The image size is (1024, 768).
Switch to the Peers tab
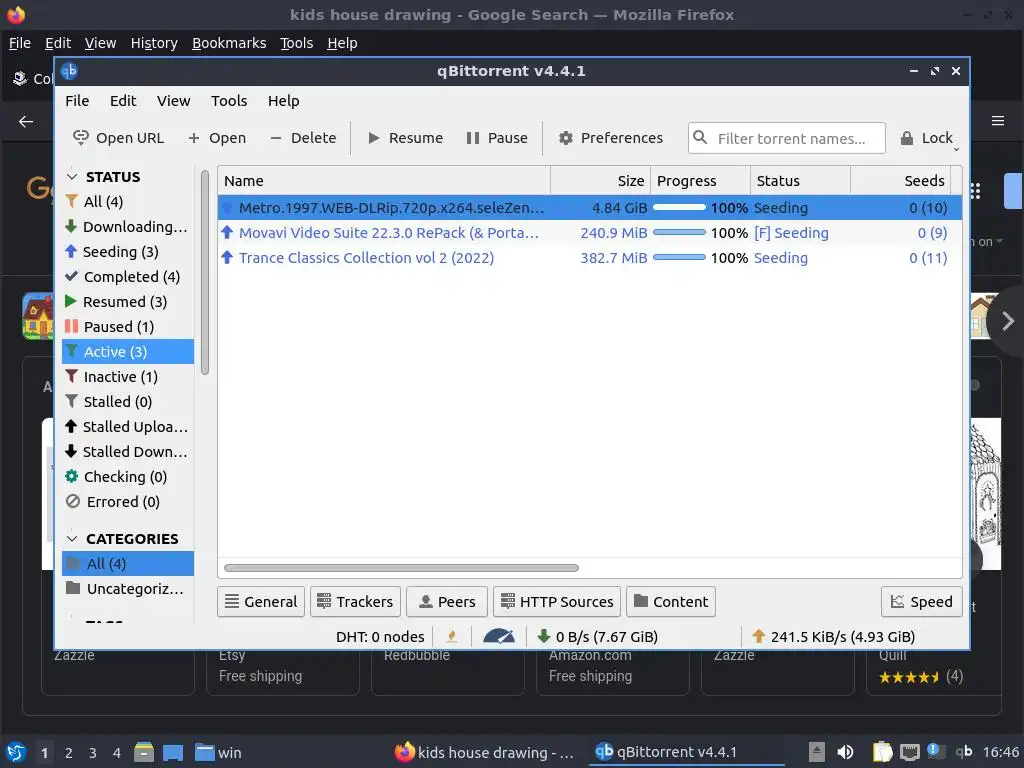click(x=447, y=601)
